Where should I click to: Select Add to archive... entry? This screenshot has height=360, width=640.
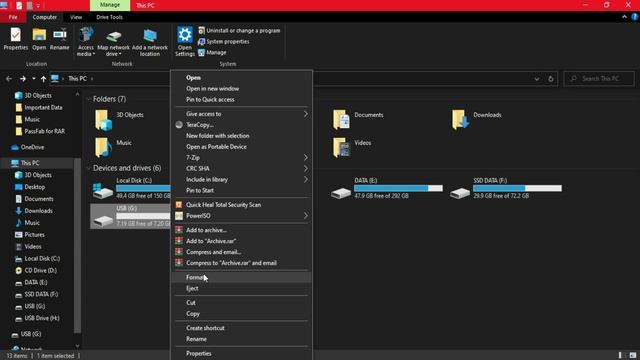[x=242, y=230]
